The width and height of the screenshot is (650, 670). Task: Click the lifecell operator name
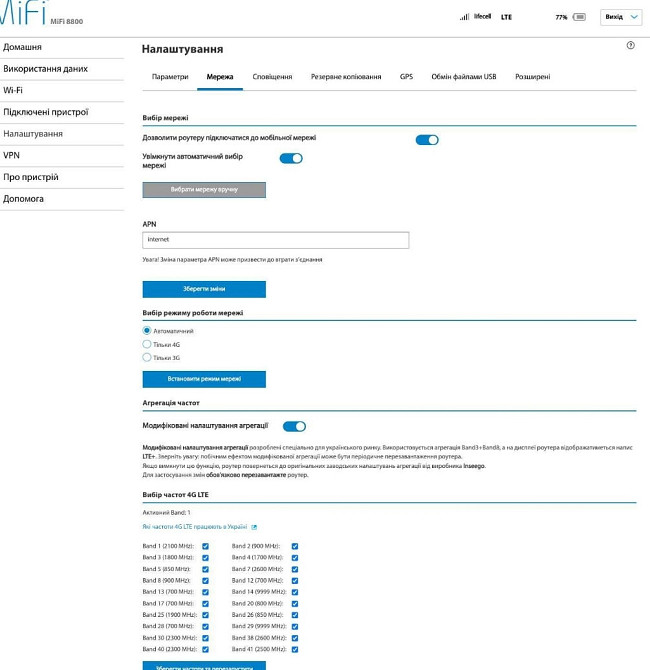coord(482,17)
